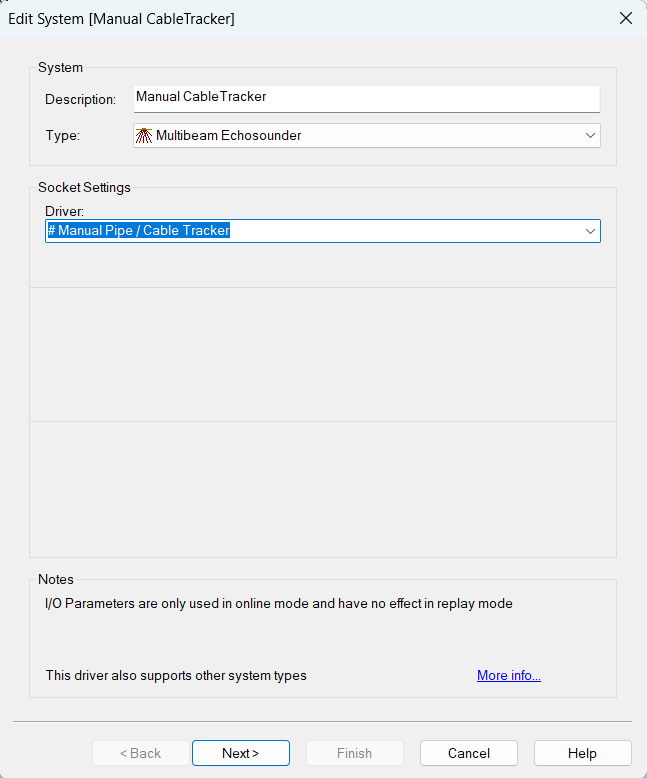Expand the Driver dropdown arrow
Screen dimensions: 647x778
point(590,231)
